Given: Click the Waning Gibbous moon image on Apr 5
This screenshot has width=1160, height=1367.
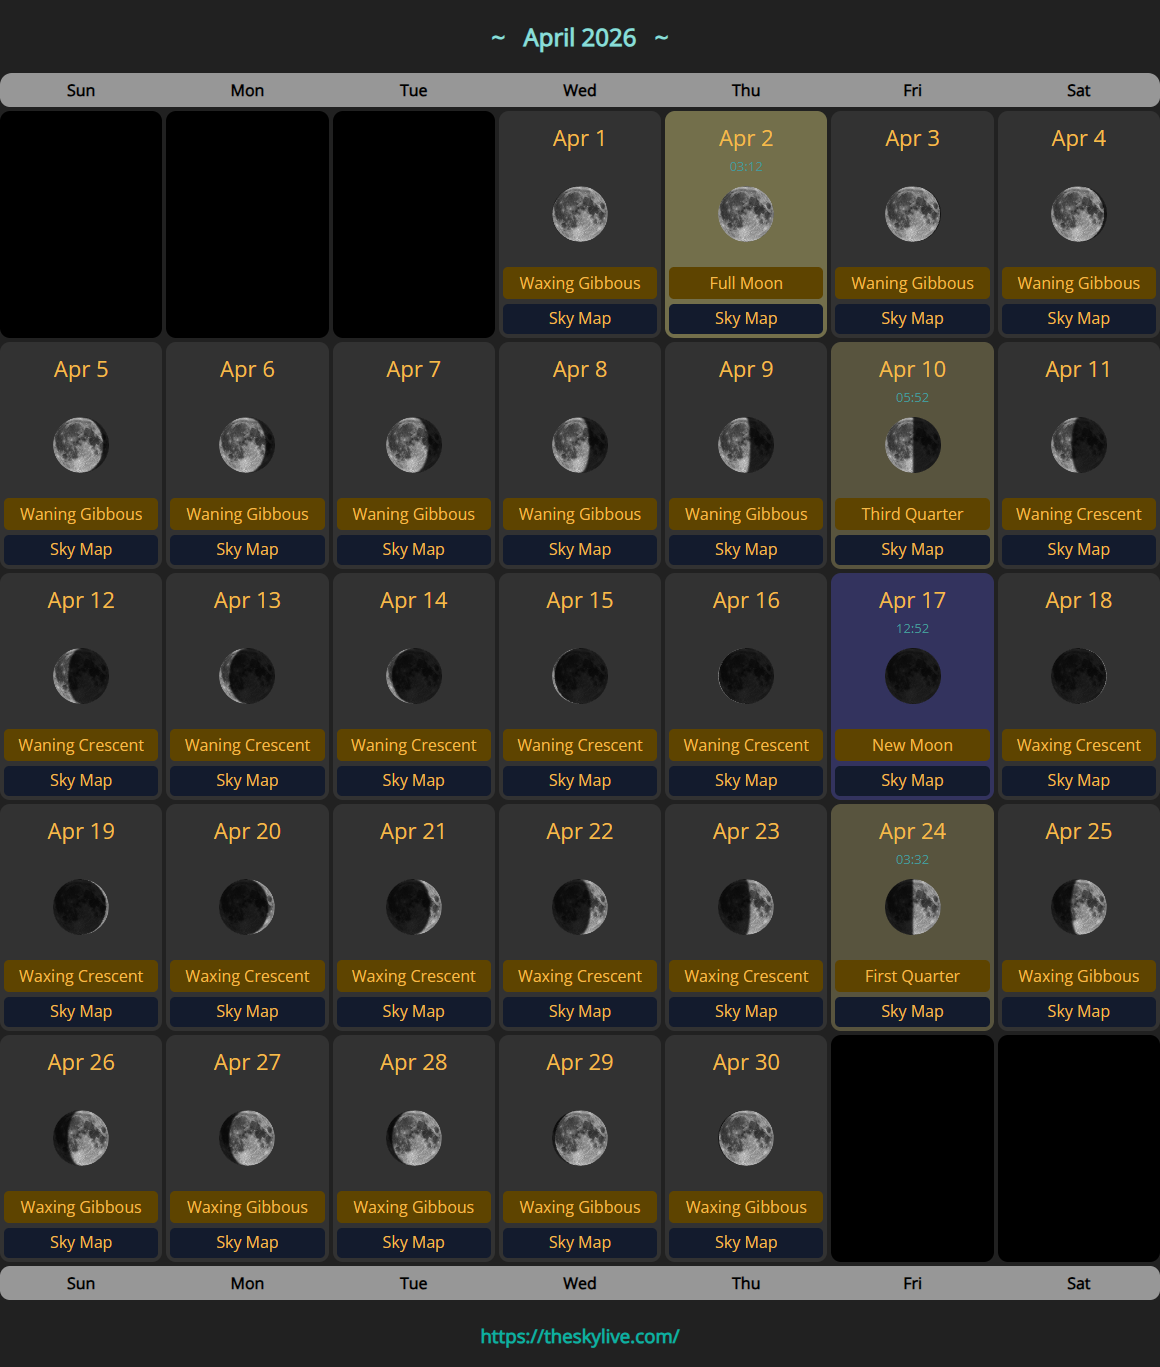Looking at the screenshot, I should click(x=80, y=445).
